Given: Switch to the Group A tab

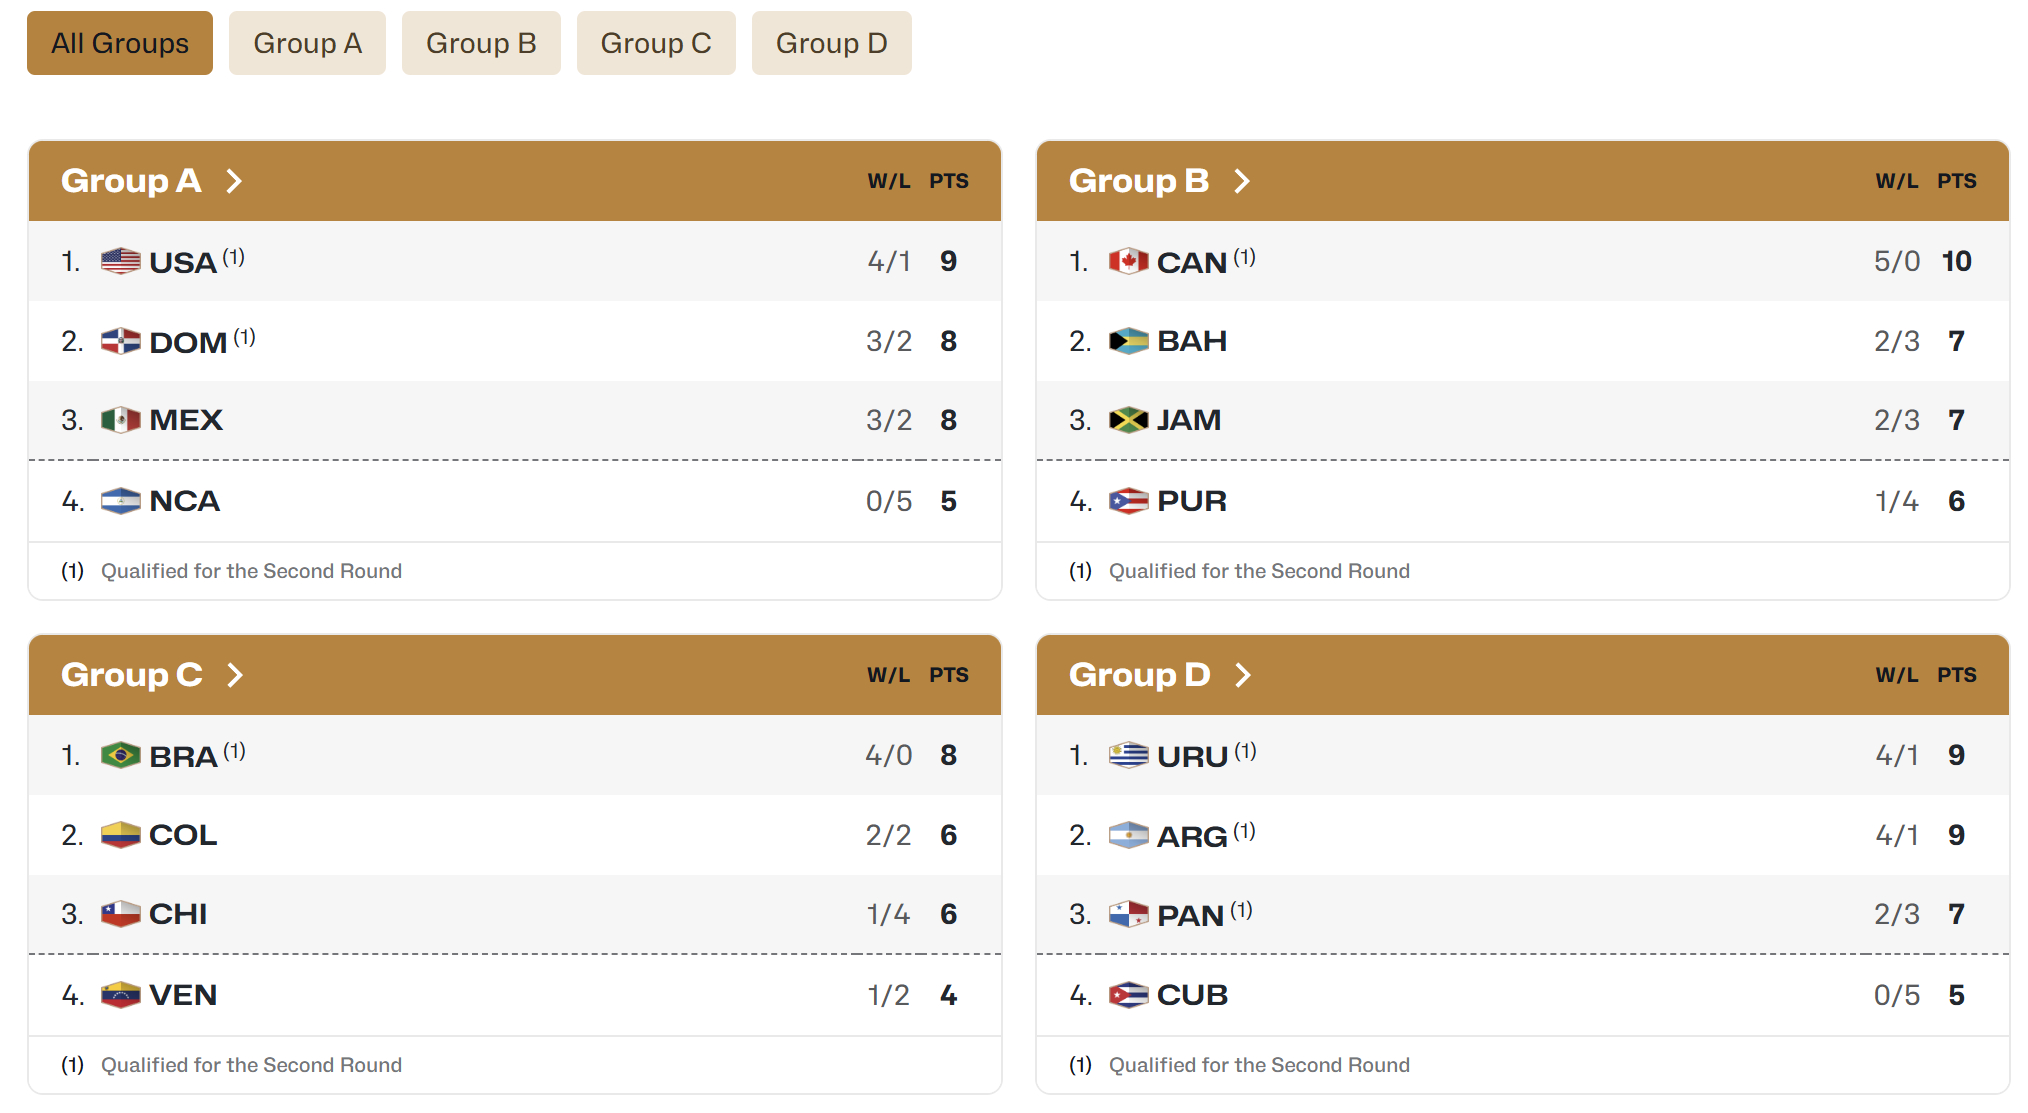Looking at the screenshot, I should 307,43.
